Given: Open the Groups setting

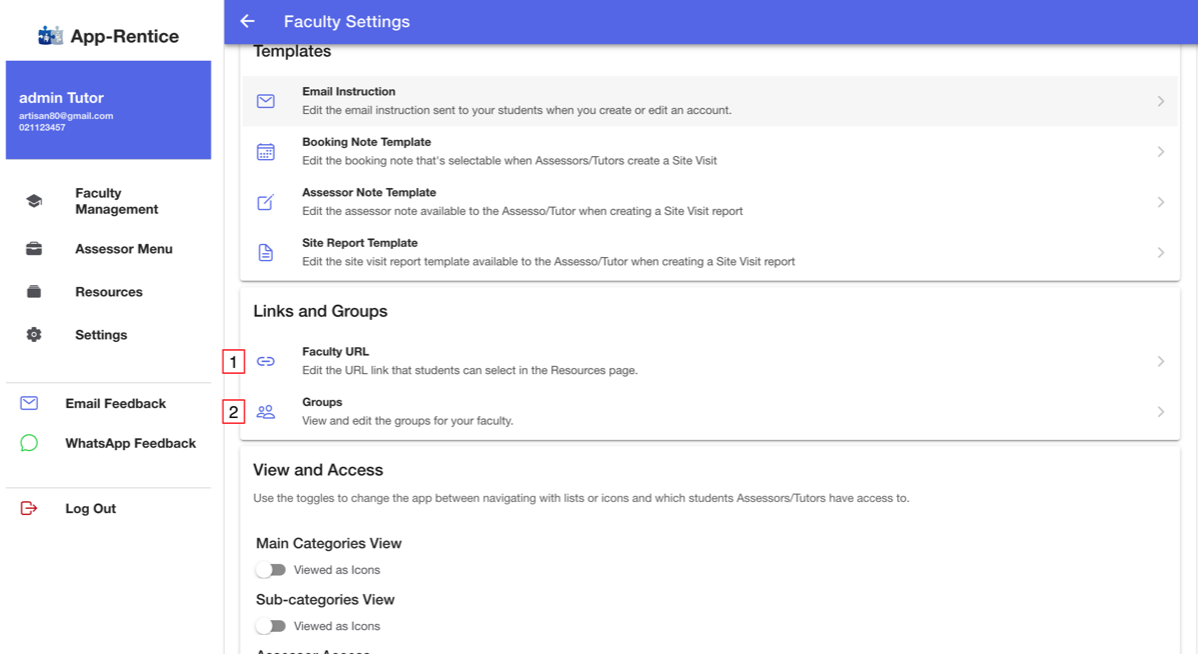Looking at the screenshot, I should pyautogui.click(x=710, y=412).
